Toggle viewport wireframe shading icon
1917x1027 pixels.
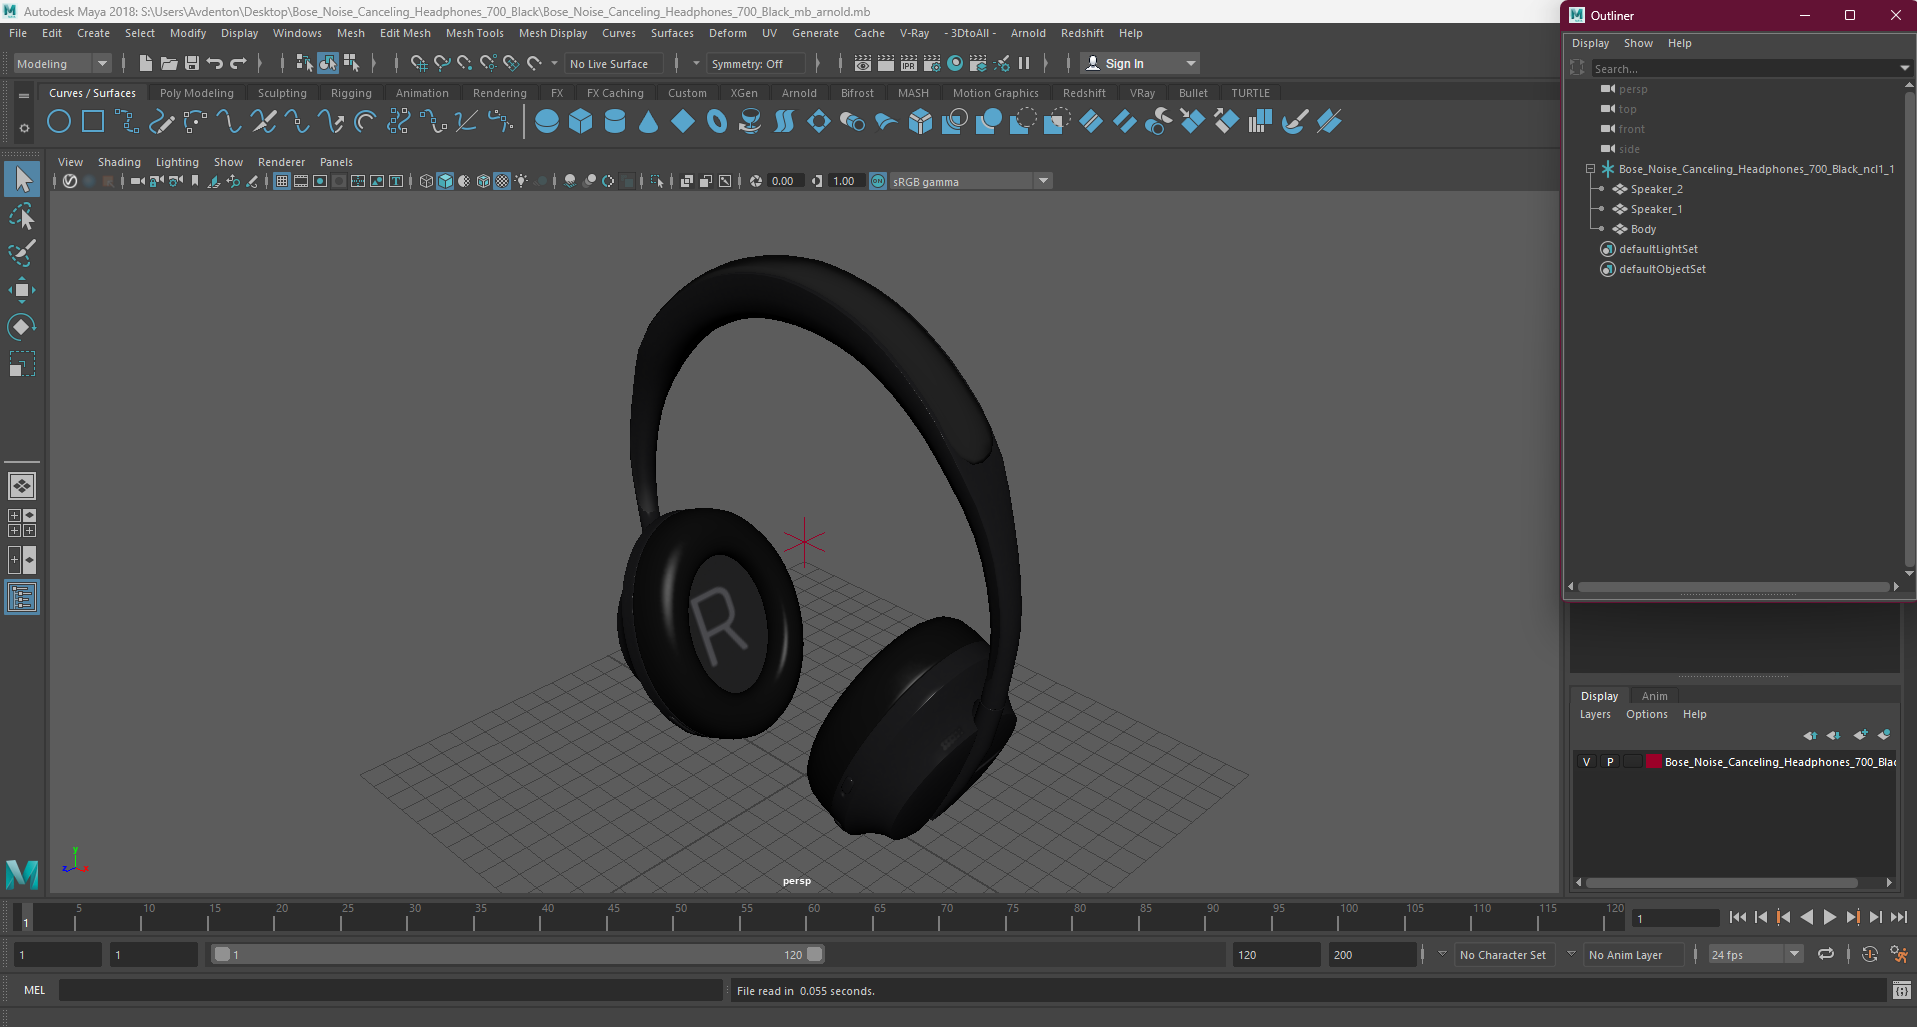[426, 181]
